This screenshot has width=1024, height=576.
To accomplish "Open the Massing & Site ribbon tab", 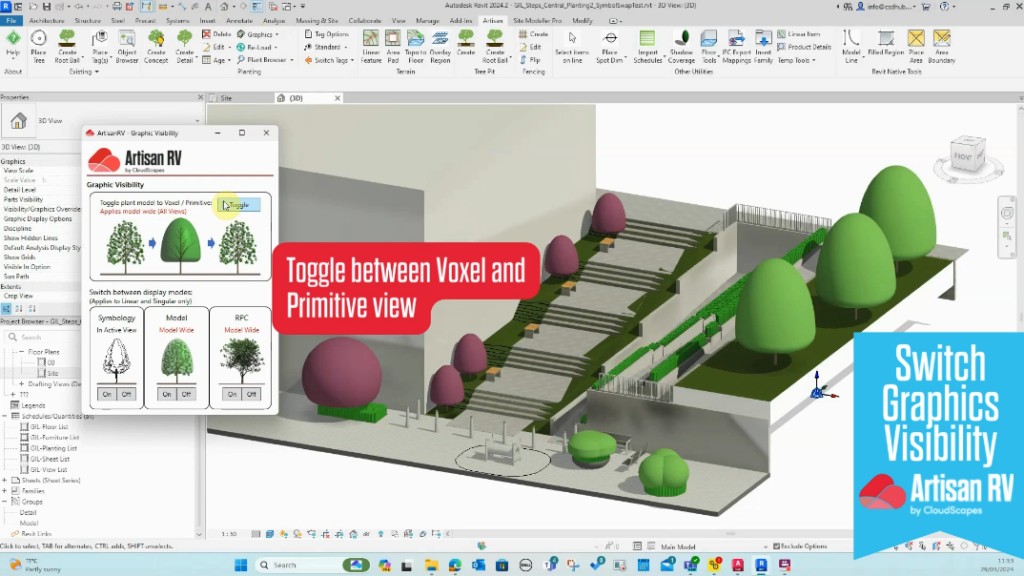I will [318, 19].
